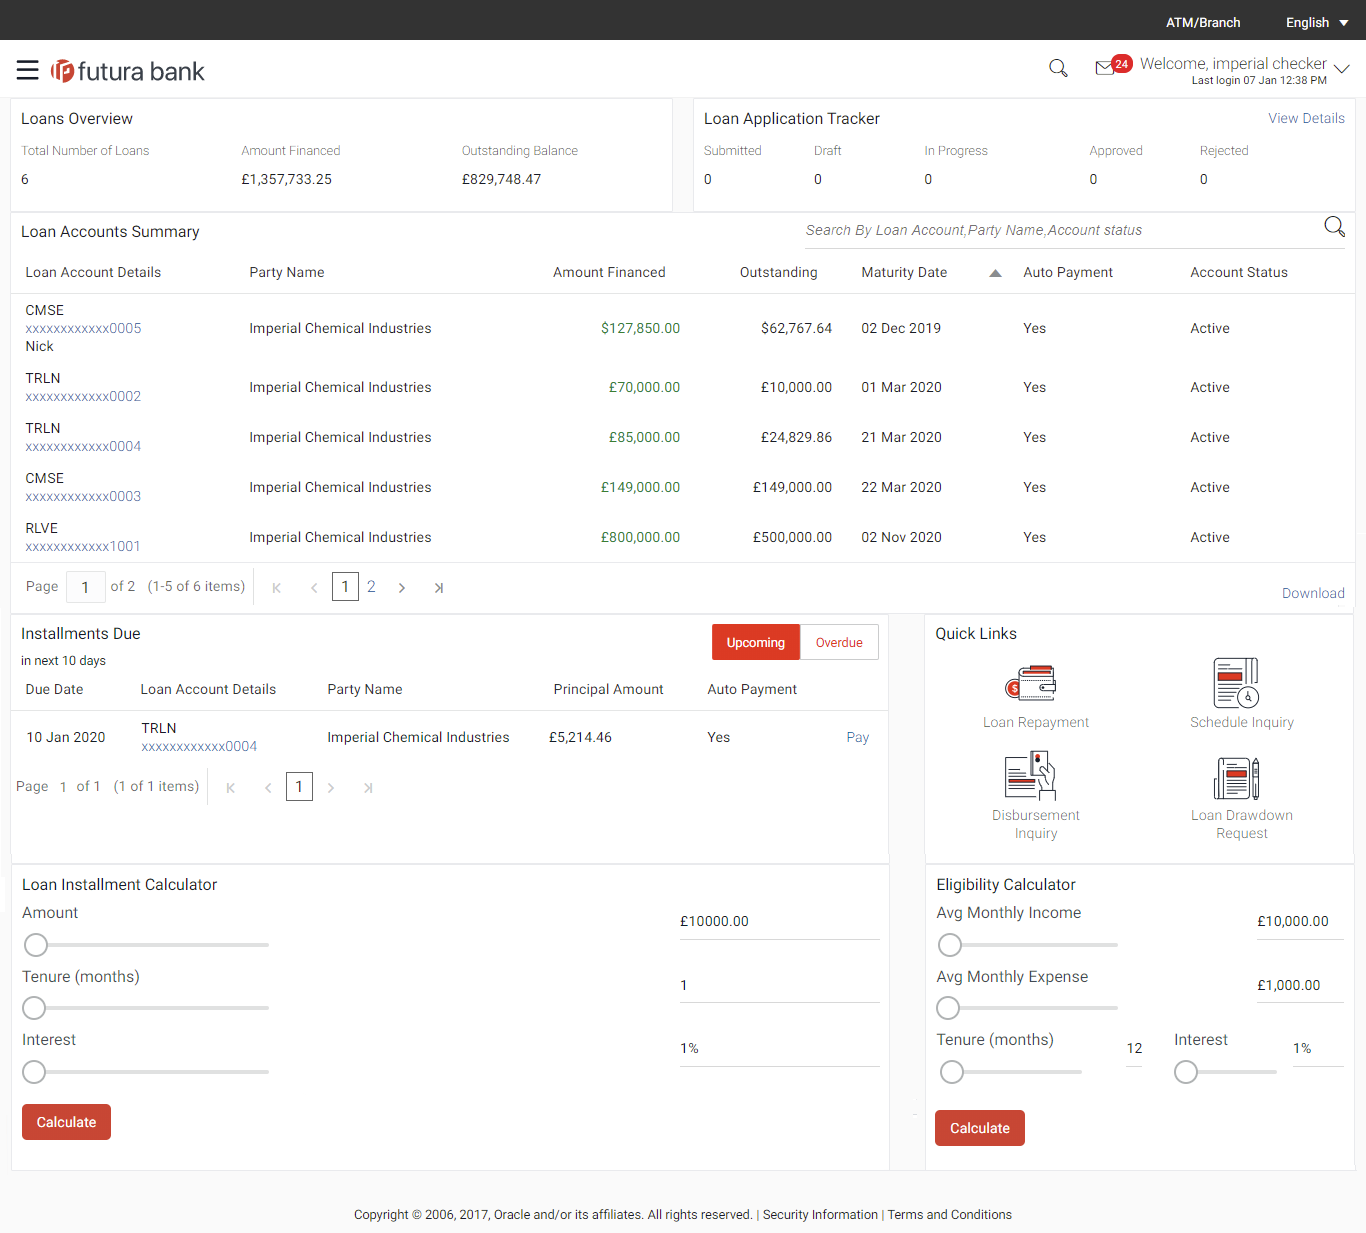Open the mailbox envelope with 24 notifications
Viewport: 1366px width, 1233px height.
coord(1113,66)
